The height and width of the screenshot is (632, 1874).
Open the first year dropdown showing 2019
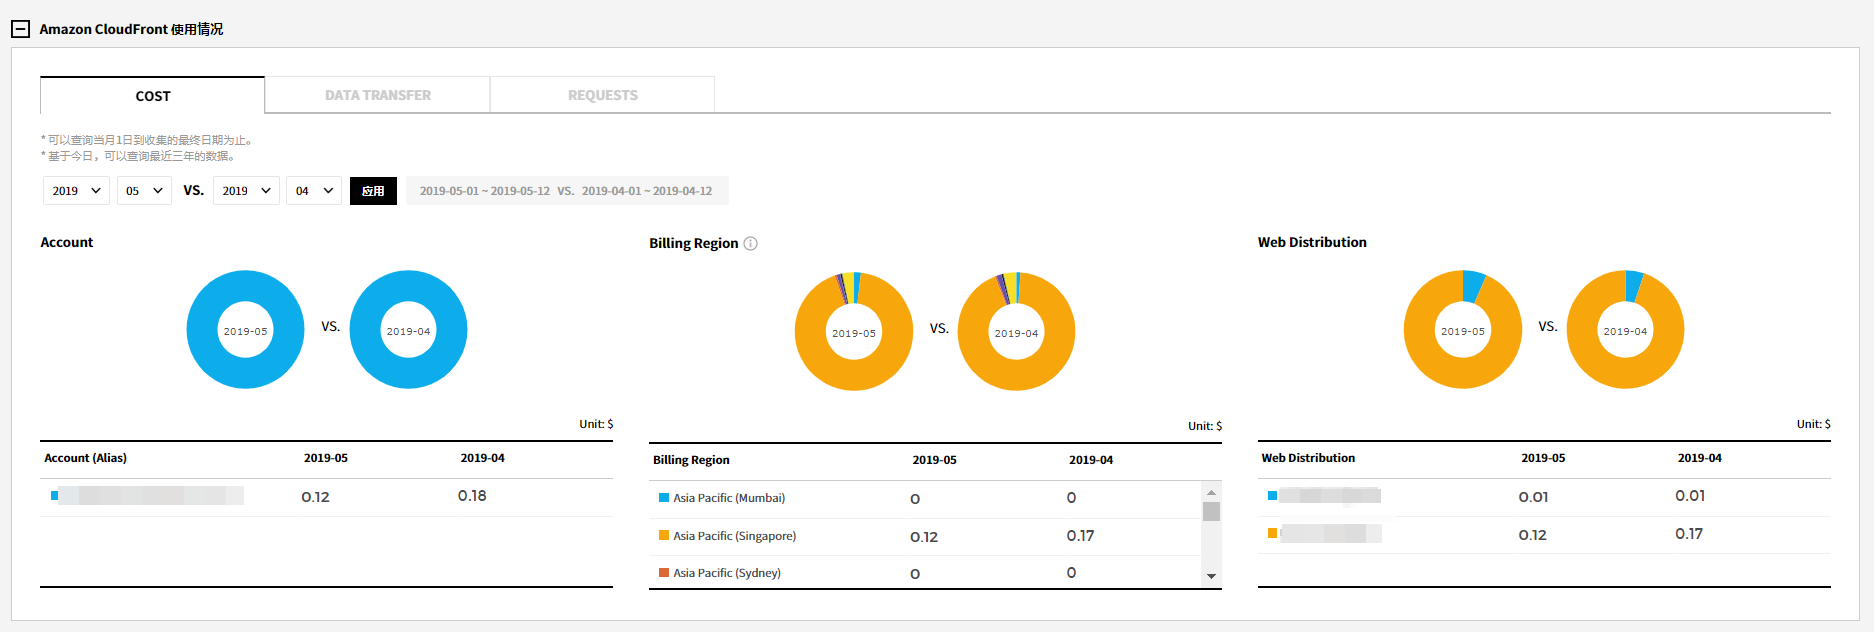76,191
